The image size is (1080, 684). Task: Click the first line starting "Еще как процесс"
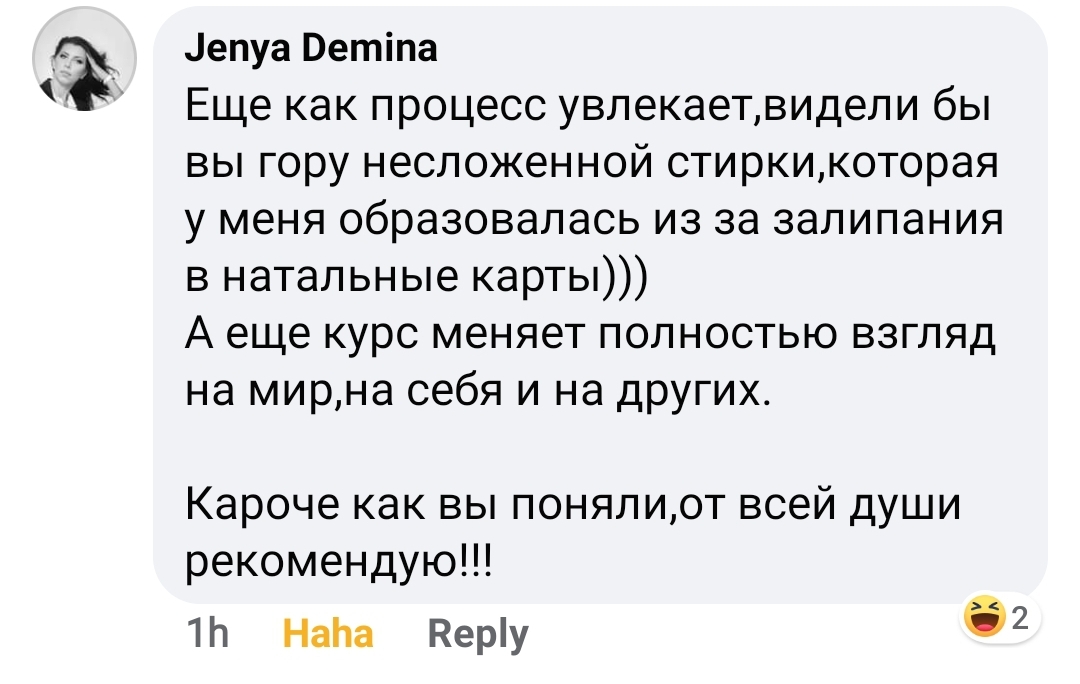588,108
